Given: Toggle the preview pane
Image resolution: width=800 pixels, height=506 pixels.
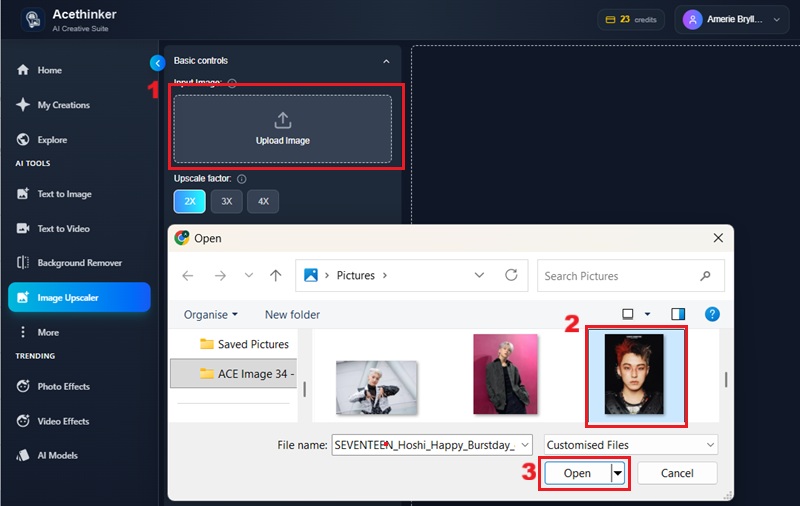Looking at the screenshot, I should click(678, 314).
